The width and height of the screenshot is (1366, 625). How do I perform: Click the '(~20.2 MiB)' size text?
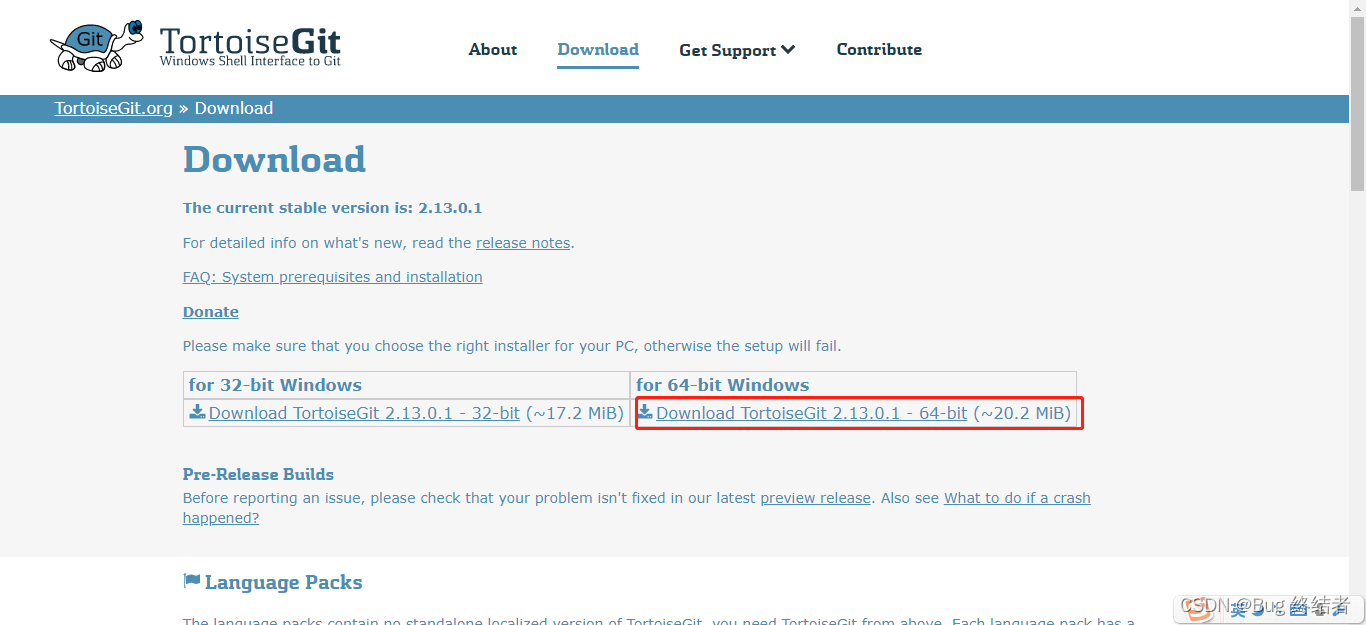[1022, 413]
